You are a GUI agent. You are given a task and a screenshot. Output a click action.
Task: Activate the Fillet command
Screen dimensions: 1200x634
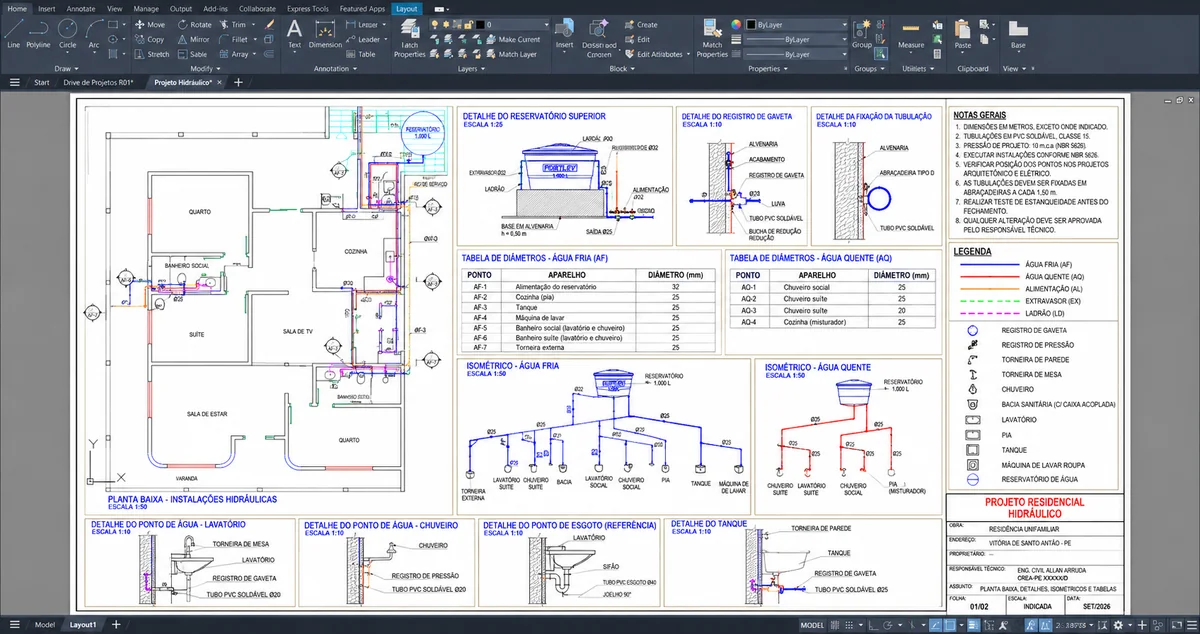pos(232,39)
